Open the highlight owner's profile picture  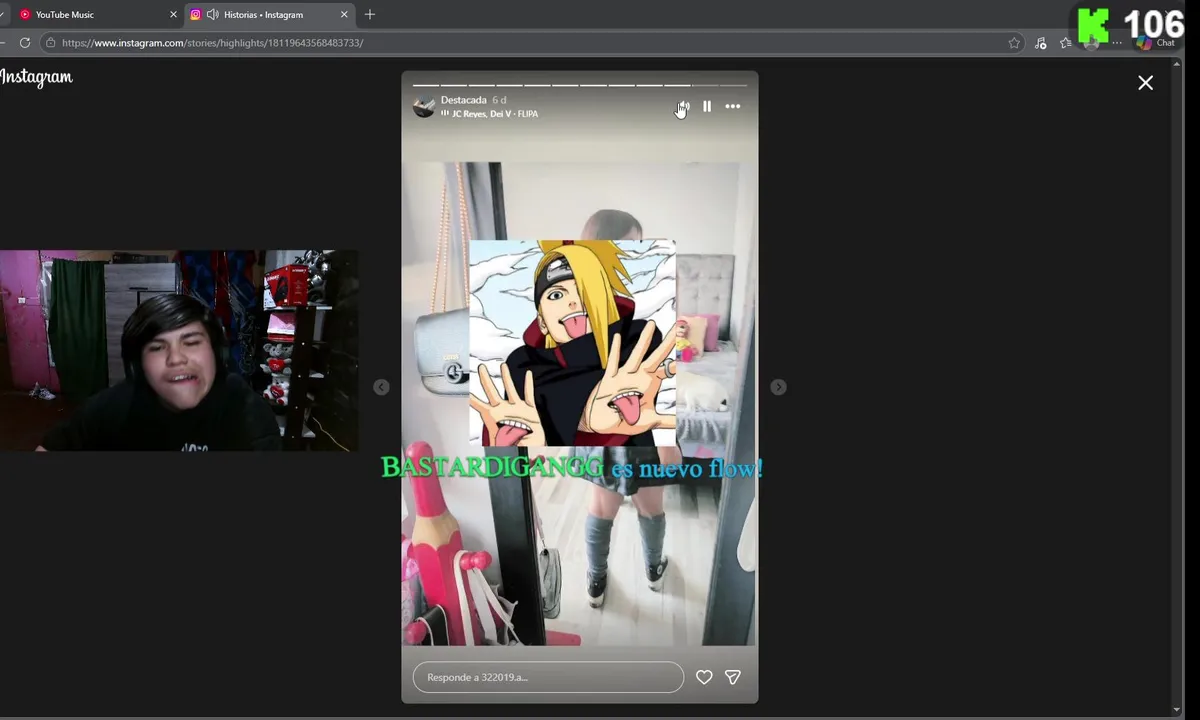[424, 106]
